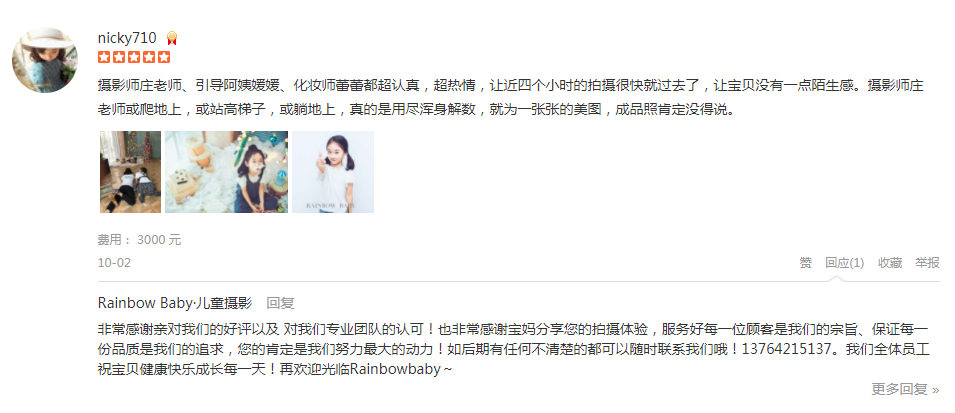This screenshot has height=413, width=955.
Task: Click the review date 10-02
Action: click(114, 263)
